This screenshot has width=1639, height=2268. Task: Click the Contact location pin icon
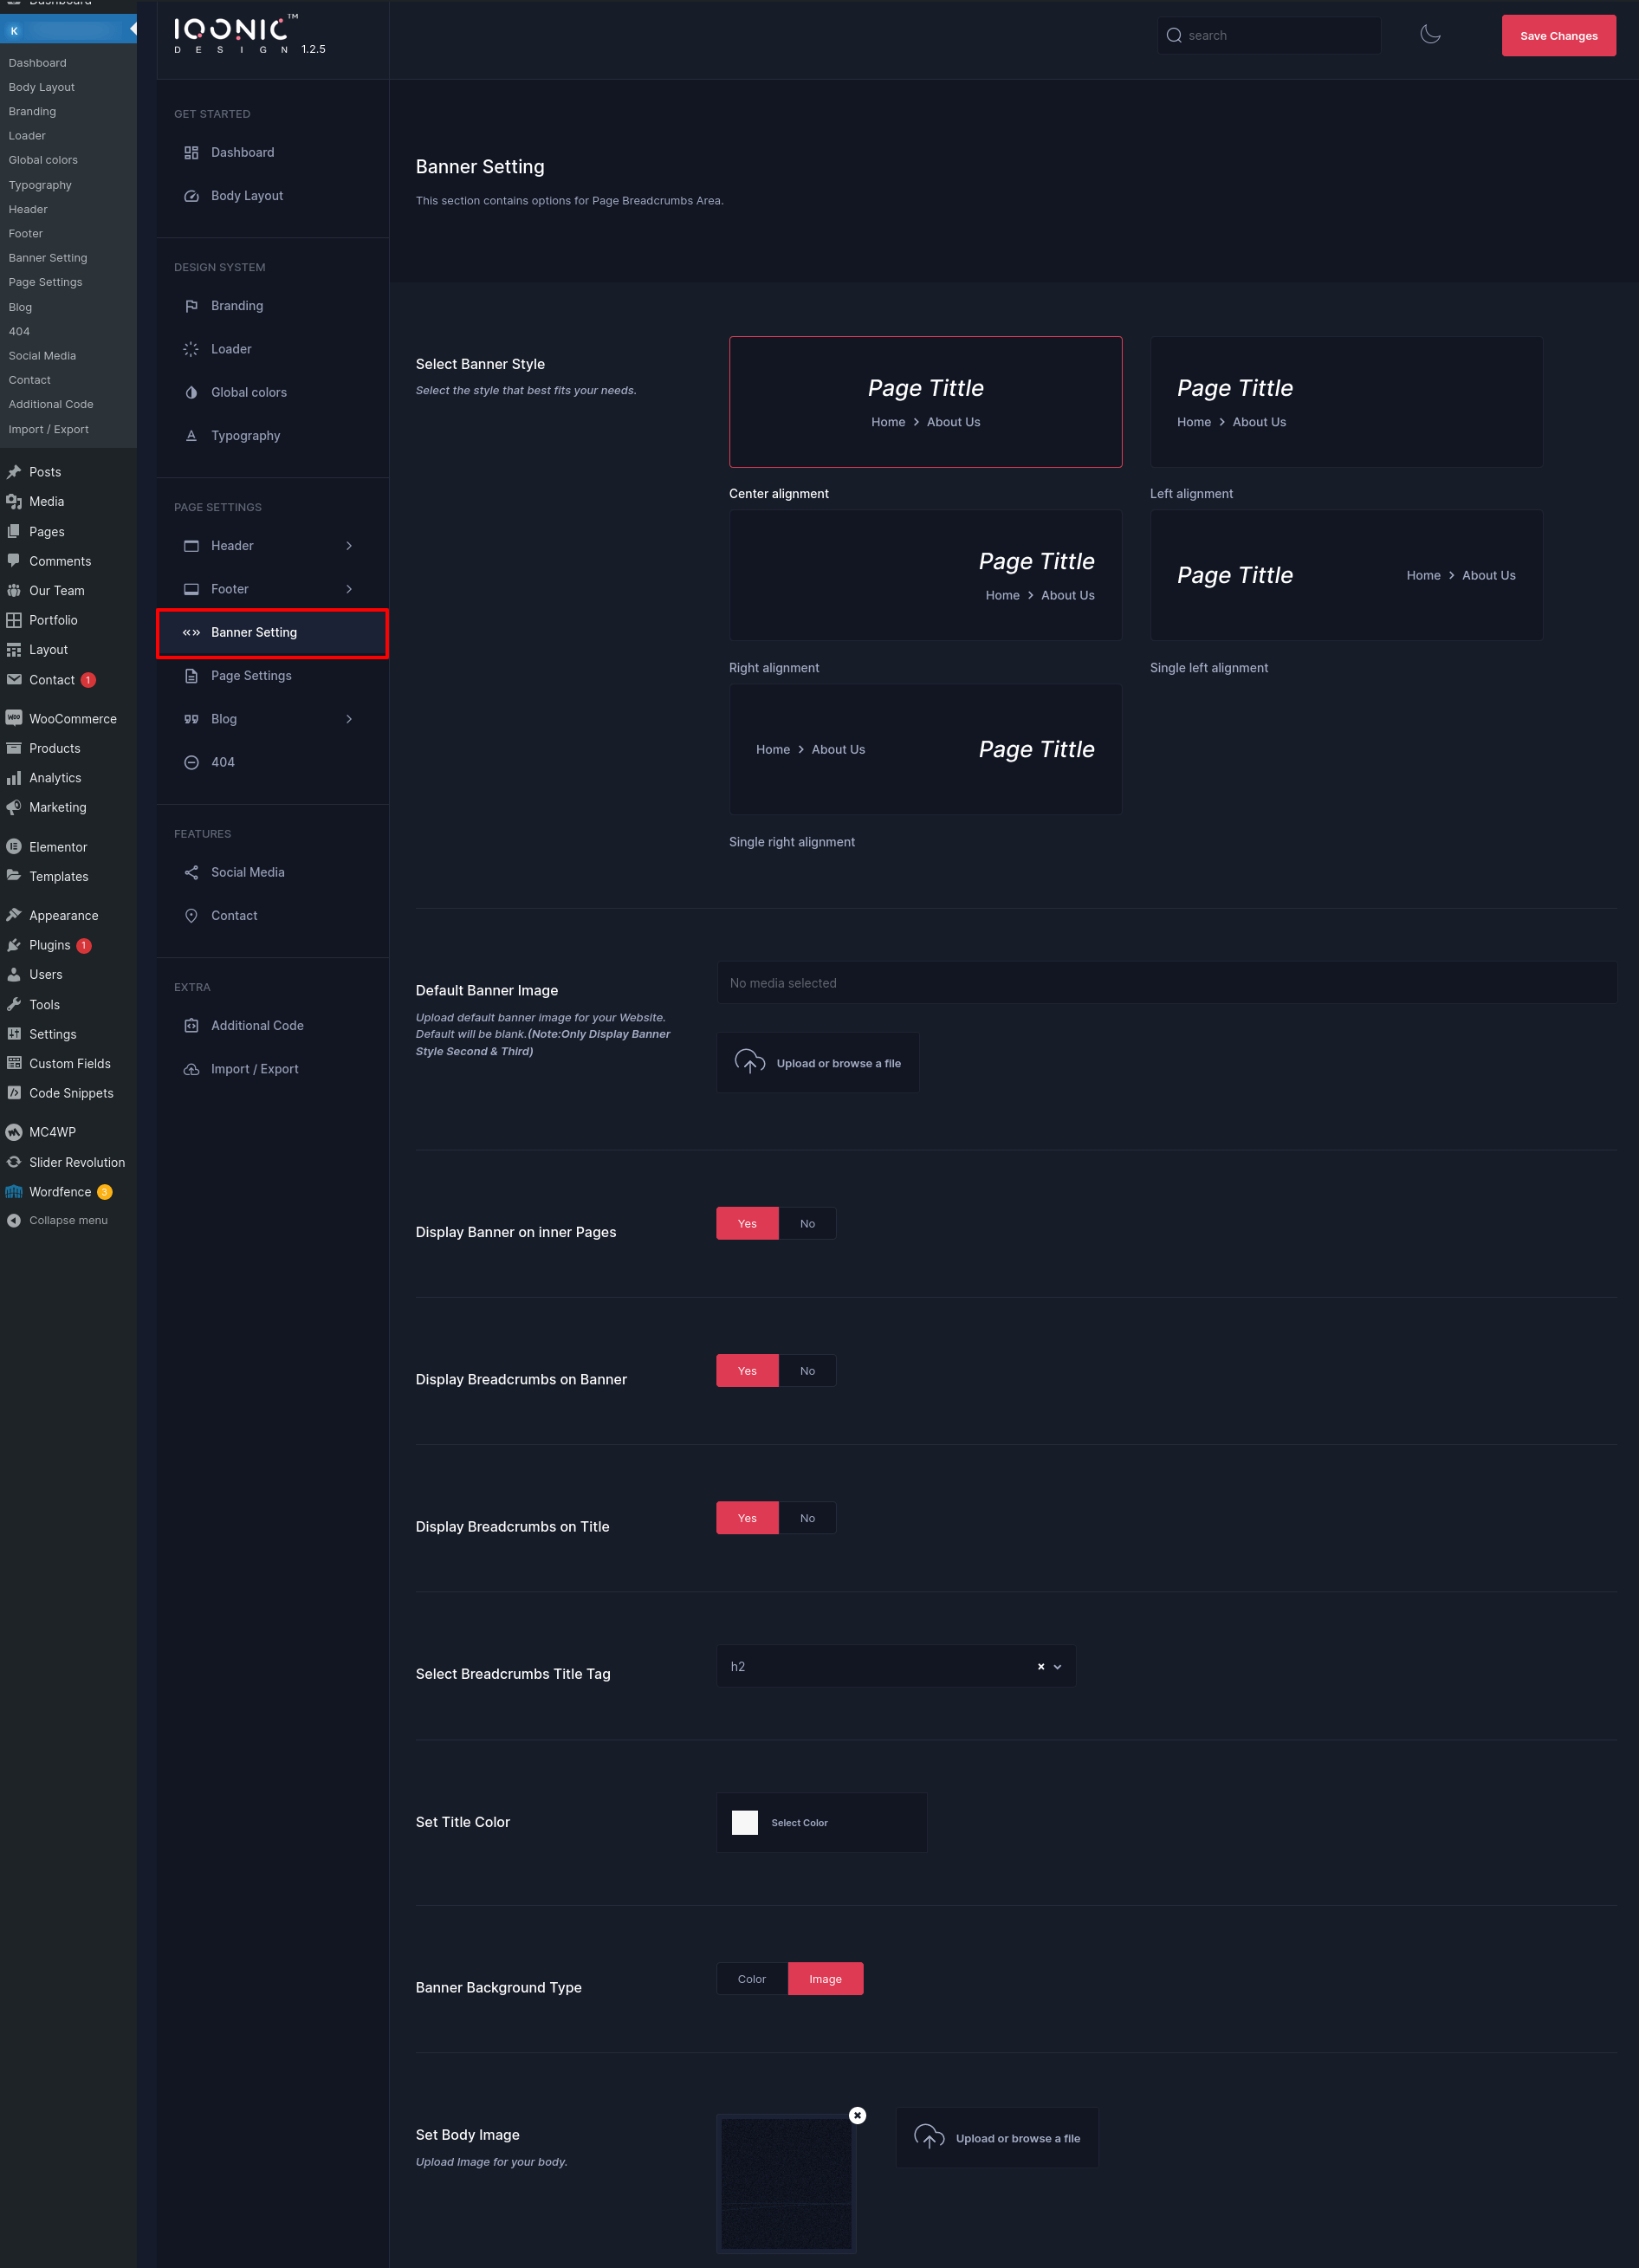tap(191, 916)
